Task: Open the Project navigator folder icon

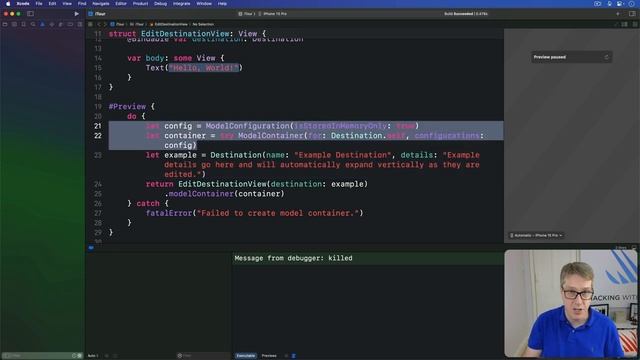Action: 5,24
